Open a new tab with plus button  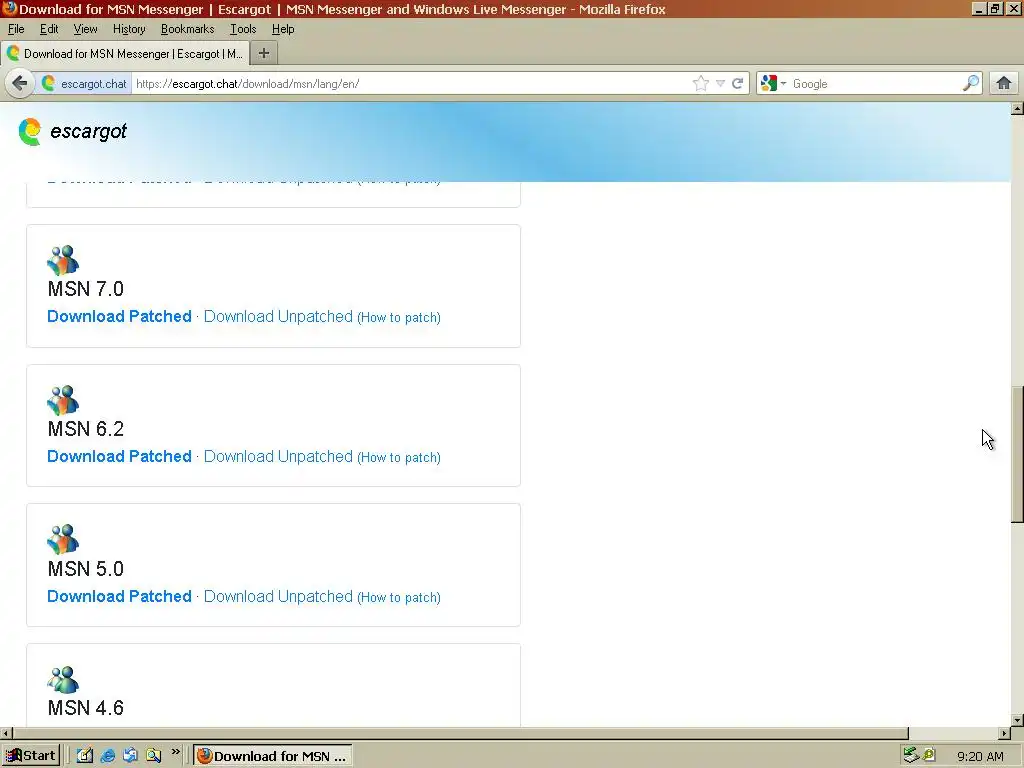264,54
